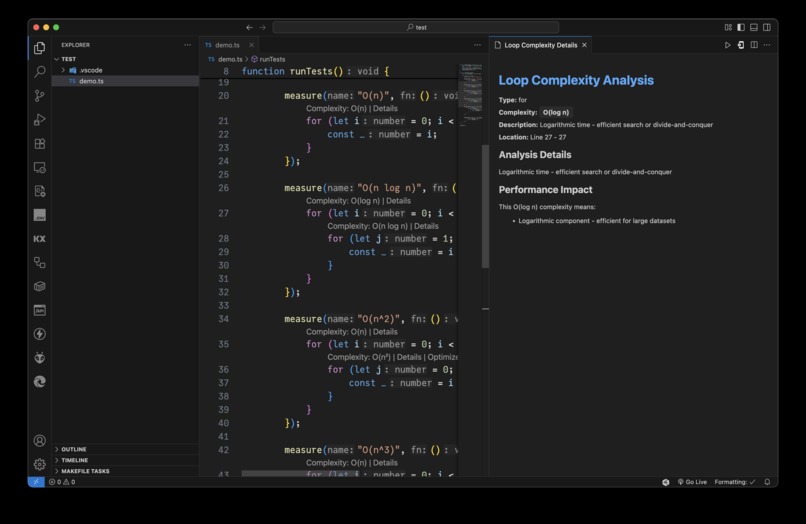Open the Accounts menu icon

click(x=40, y=441)
